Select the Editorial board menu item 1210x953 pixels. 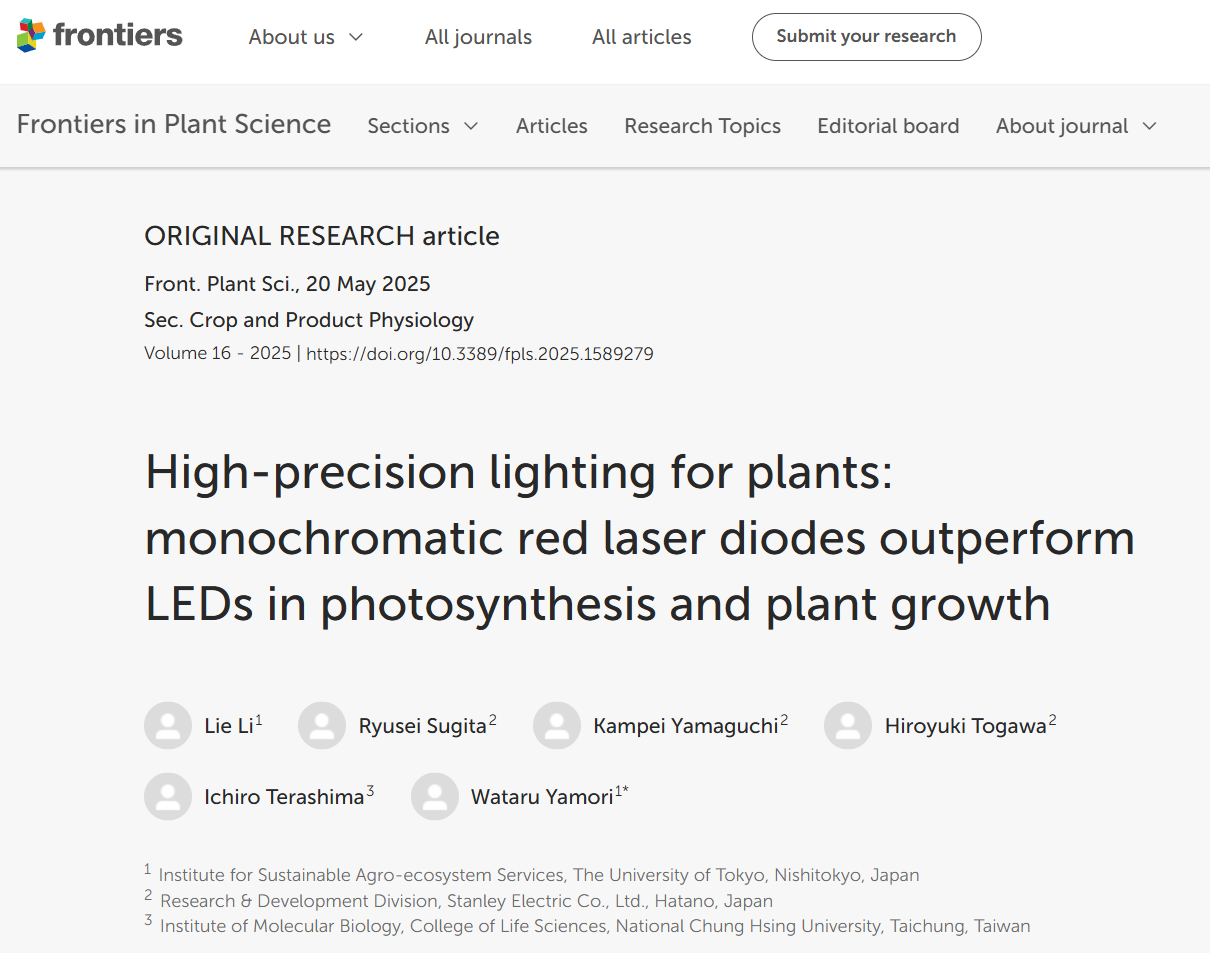coord(888,126)
